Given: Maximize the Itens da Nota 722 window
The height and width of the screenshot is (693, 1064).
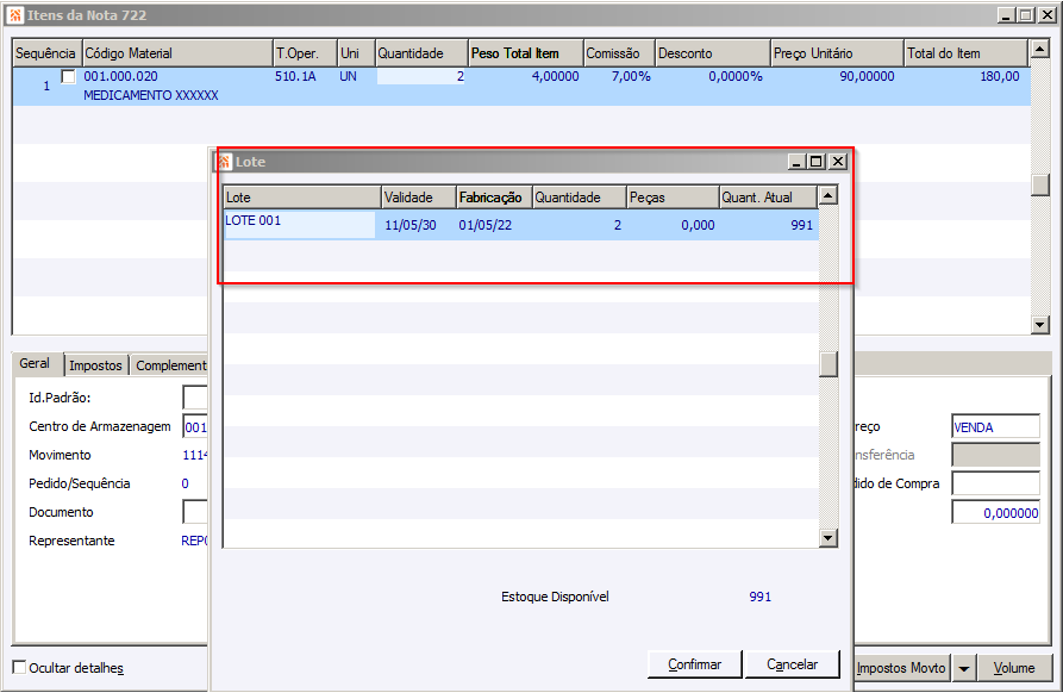Looking at the screenshot, I should [x=1026, y=15].
